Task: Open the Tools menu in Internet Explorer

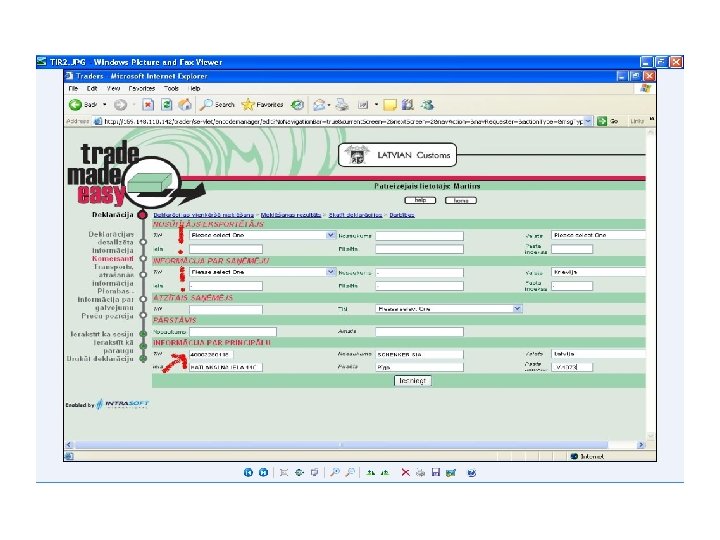Action: click(x=171, y=88)
